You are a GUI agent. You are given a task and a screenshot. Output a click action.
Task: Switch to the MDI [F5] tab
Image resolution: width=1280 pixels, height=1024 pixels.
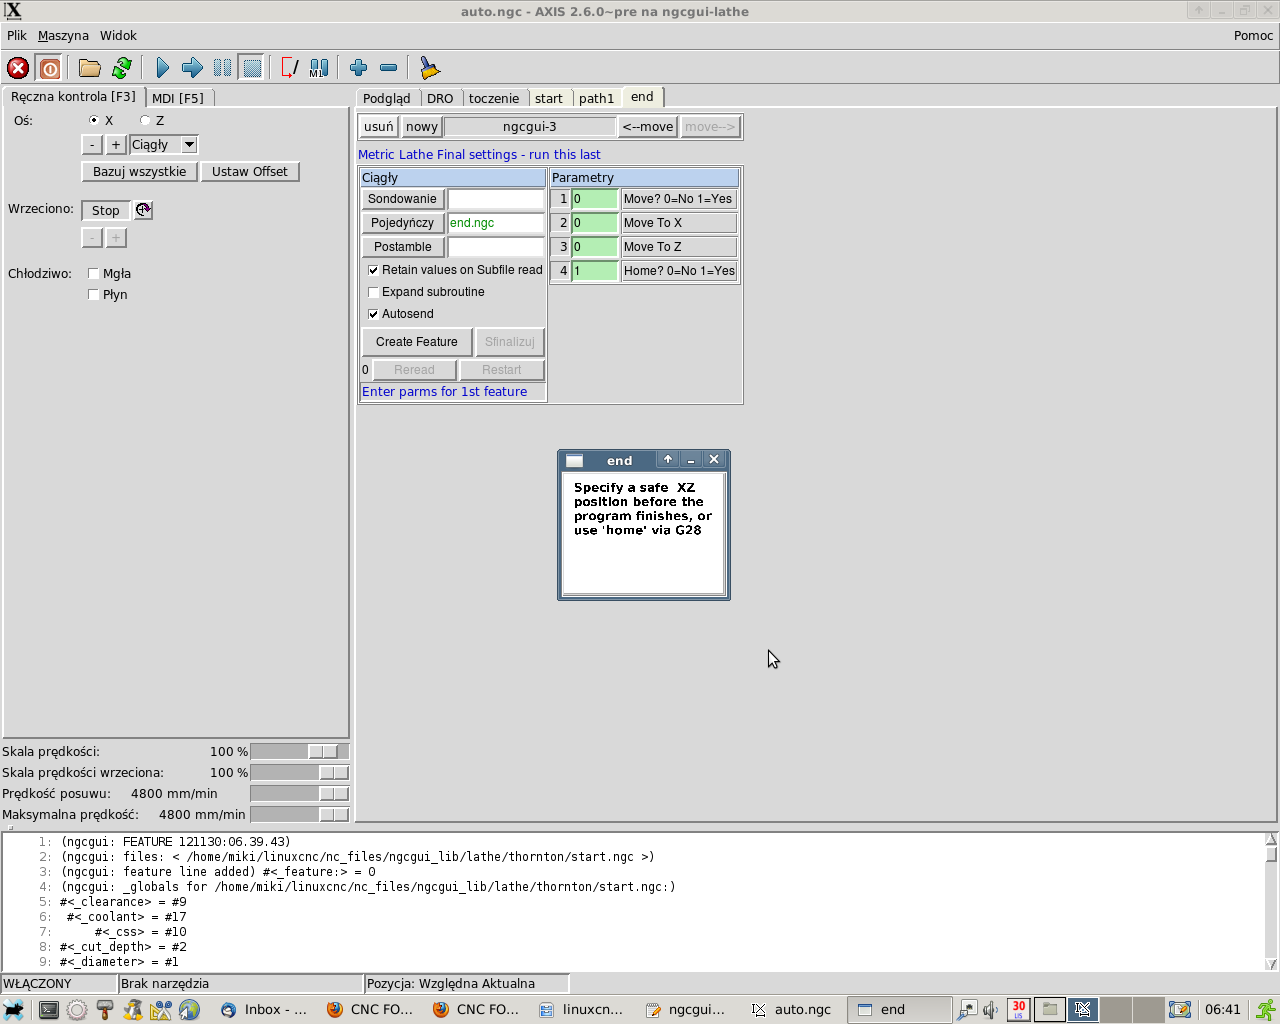(x=178, y=98)
